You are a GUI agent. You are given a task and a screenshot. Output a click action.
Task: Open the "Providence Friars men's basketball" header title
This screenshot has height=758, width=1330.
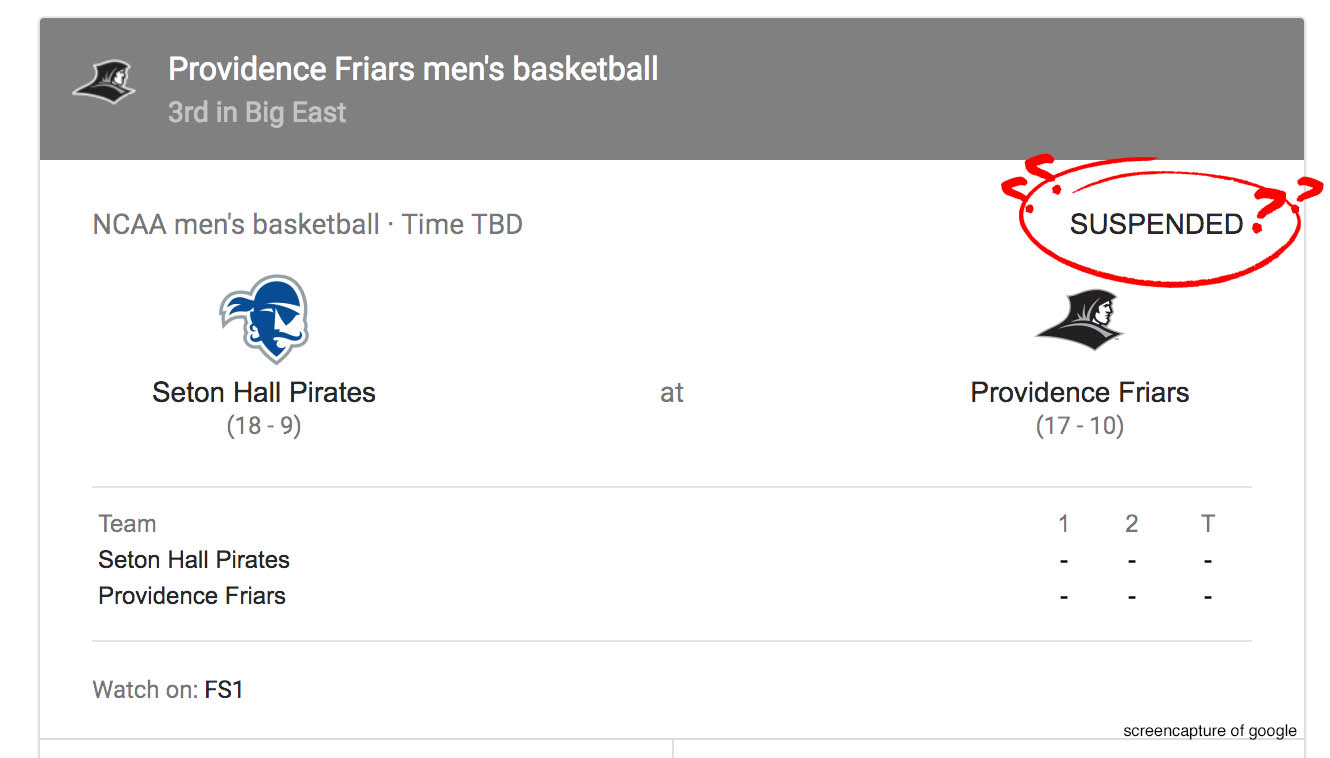pyautogui.click(x=413, y=69)
